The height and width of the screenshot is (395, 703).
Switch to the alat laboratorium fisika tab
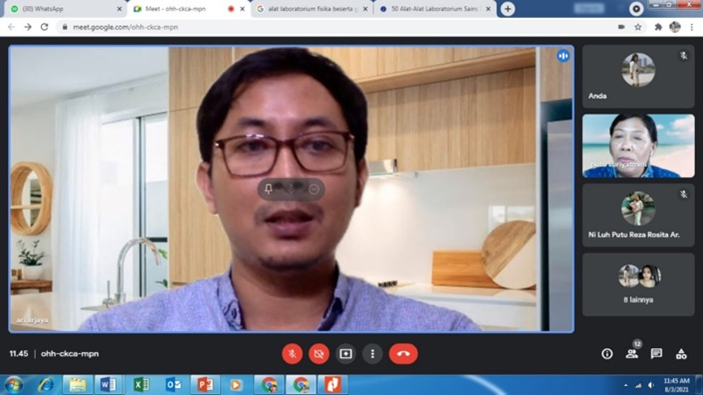pos(312,9)
